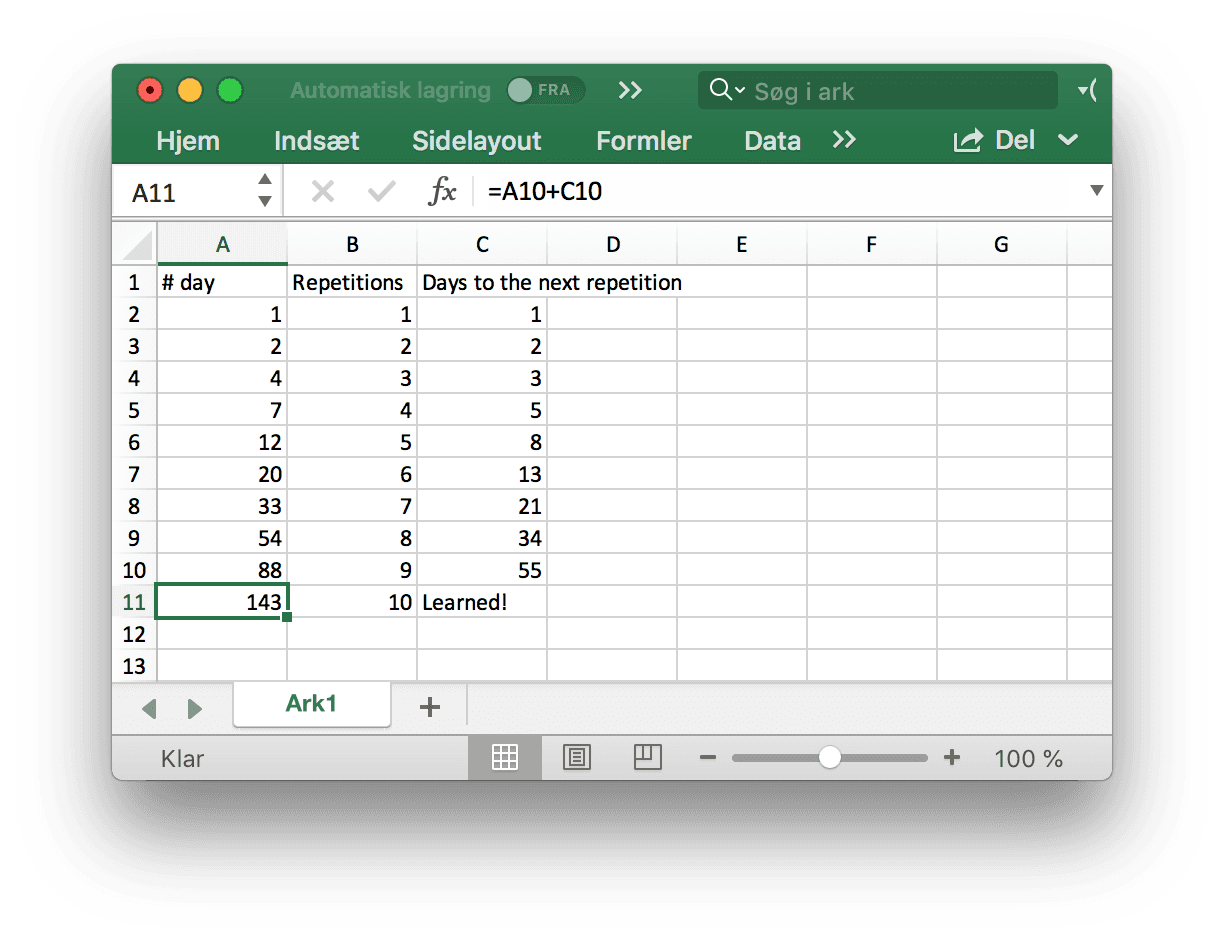
Task: Open the dropdown next to Del
Action: coord(1068,140)
